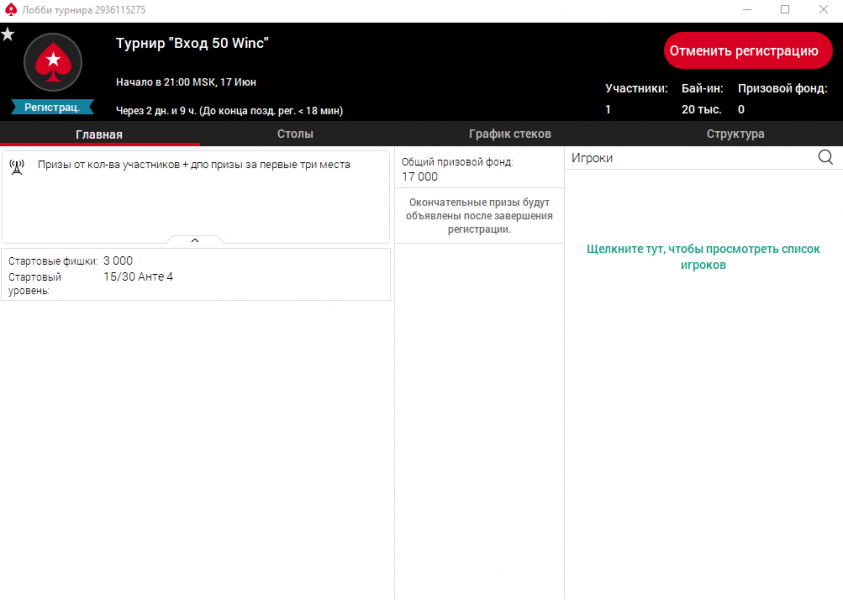Image resolution: width=843 pixels, height=600 pixels.
Task: Open the Столы tab
Action: 295,134
